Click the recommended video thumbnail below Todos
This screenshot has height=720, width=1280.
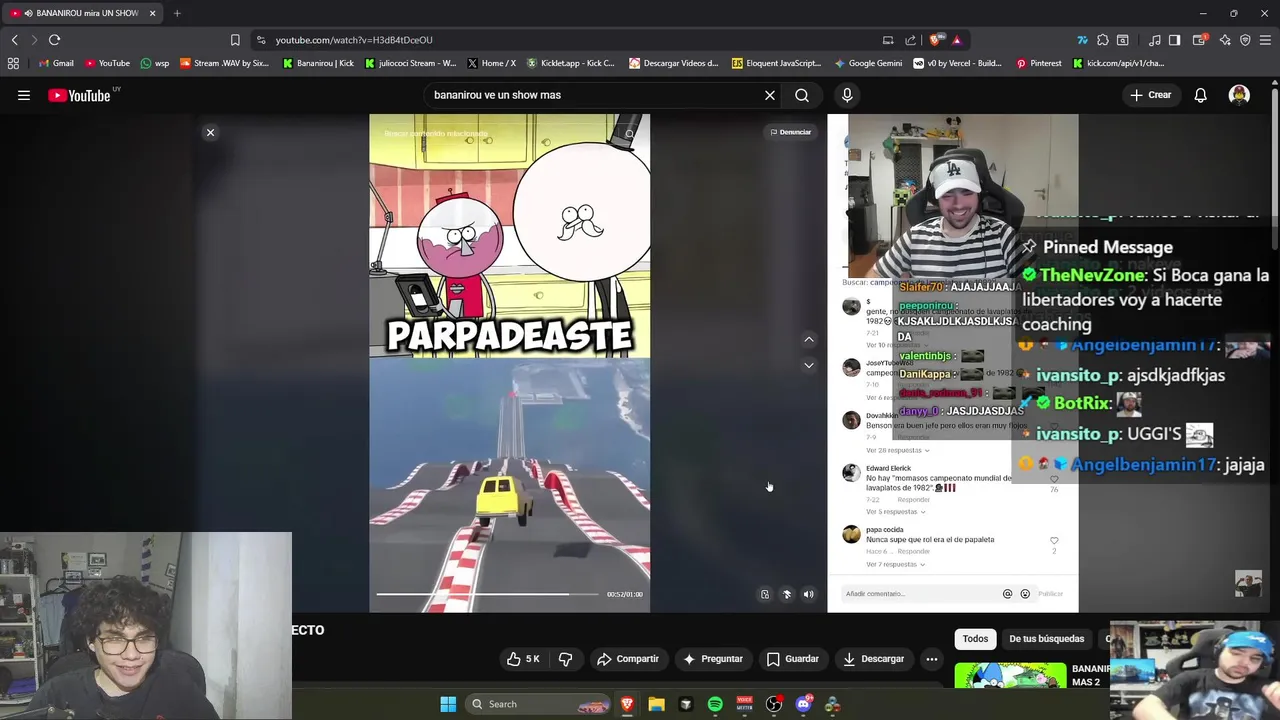[1010, 677]
